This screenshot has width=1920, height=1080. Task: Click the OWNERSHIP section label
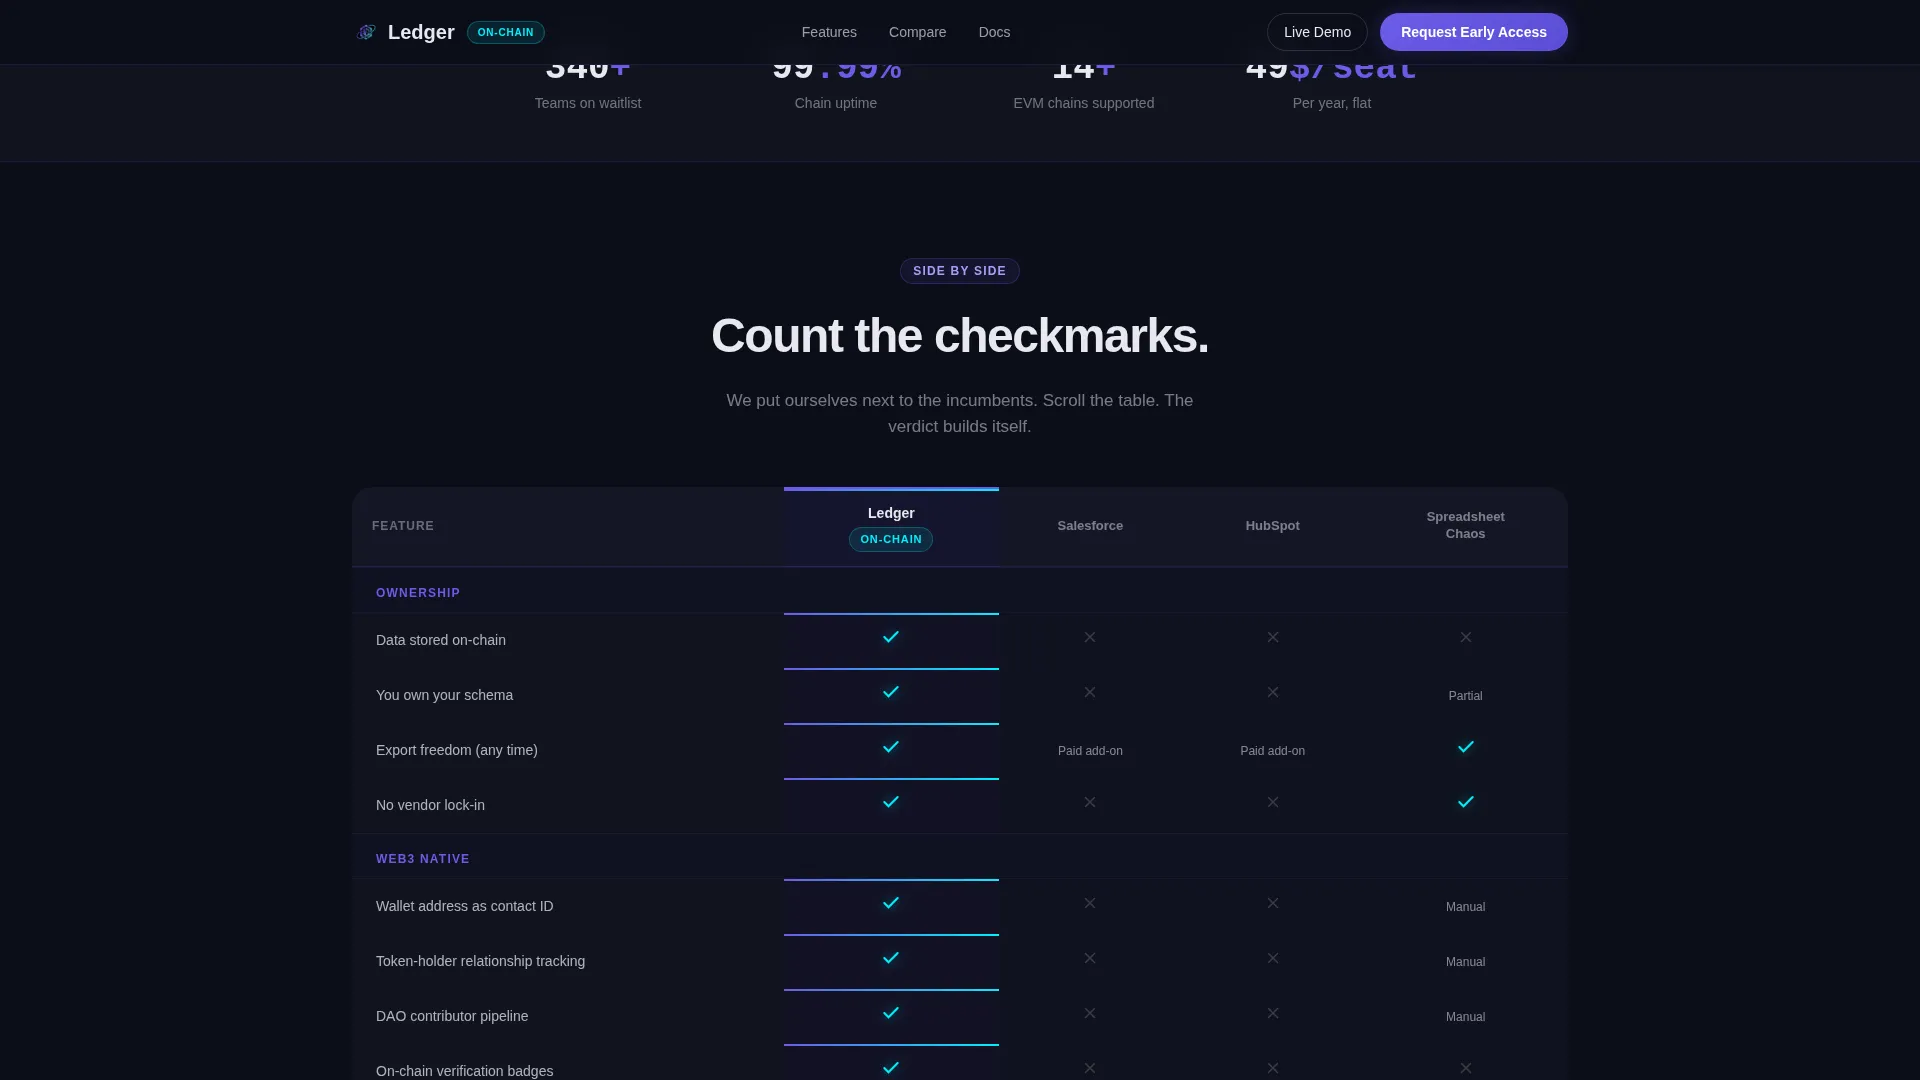click(418, 593)
